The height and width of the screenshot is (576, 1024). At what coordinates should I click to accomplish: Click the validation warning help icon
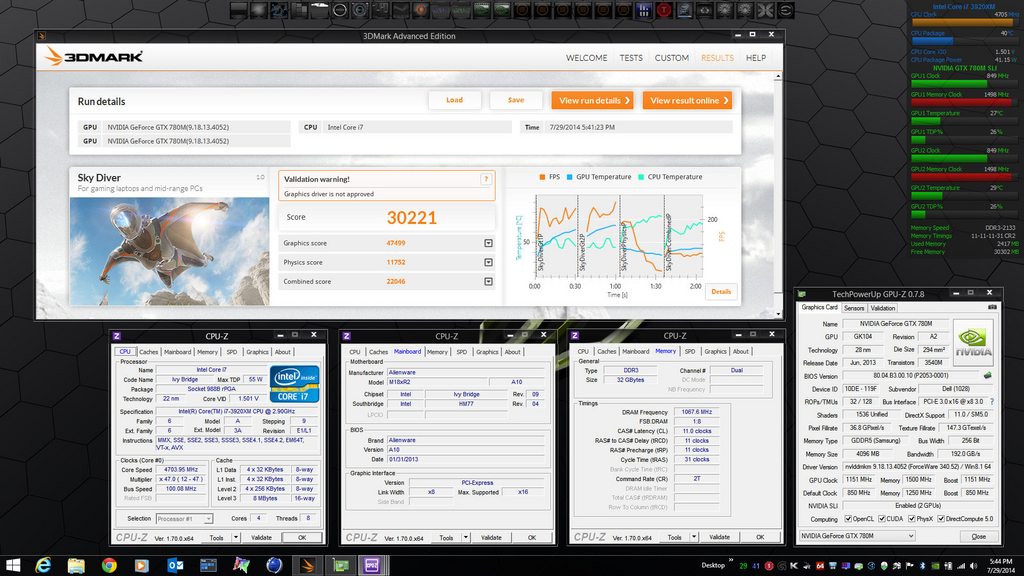[486, 179]
